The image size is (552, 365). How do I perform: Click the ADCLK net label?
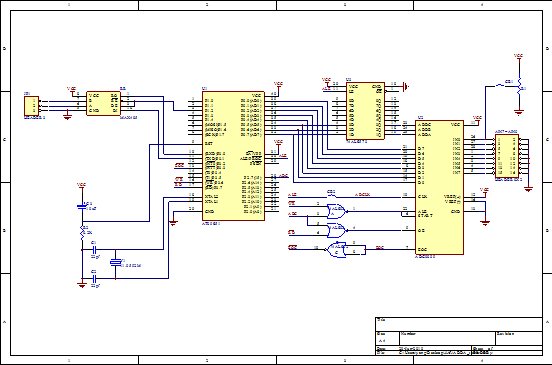362,194
